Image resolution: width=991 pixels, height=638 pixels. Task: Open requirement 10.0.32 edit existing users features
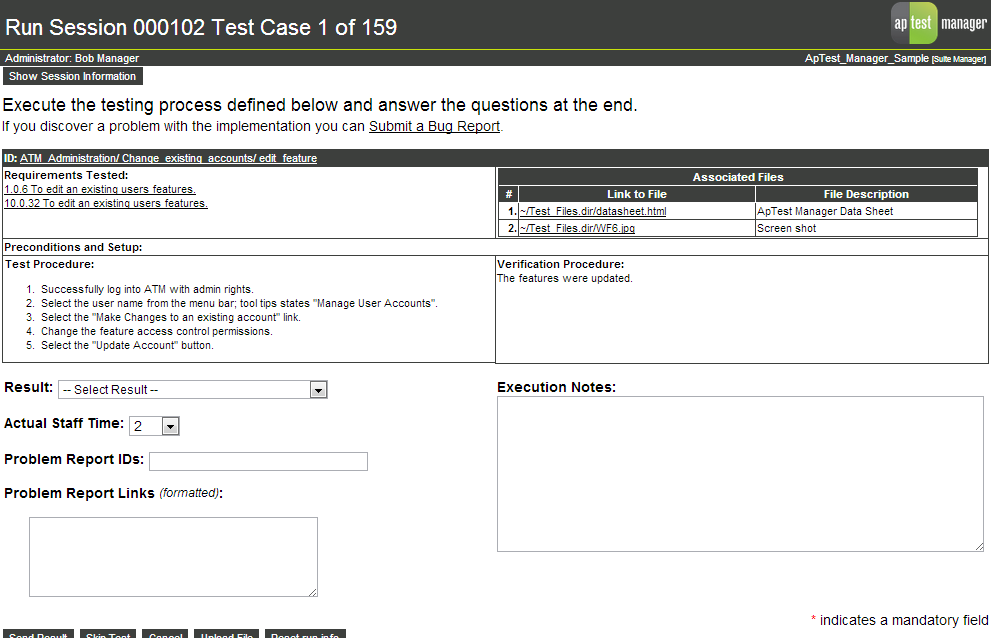tap(106, 203)
